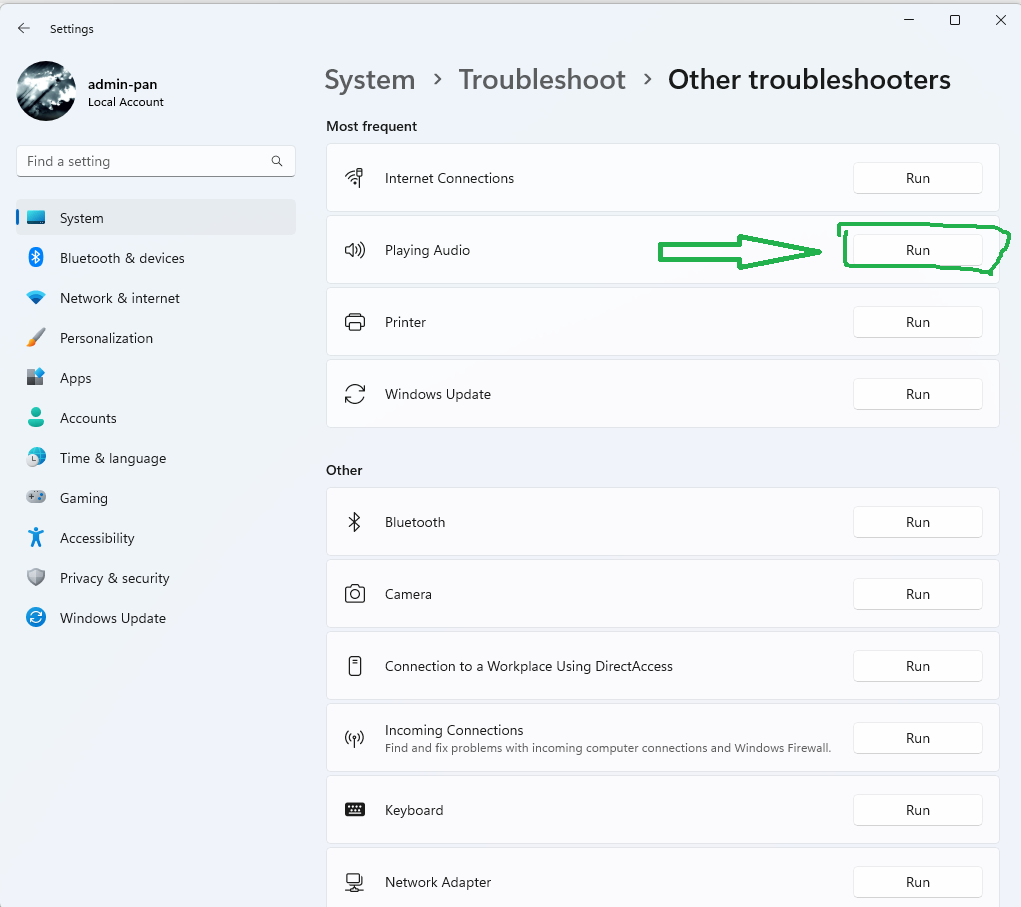Open the Apps settings page

pyautogui.click(x=156, y=378)
